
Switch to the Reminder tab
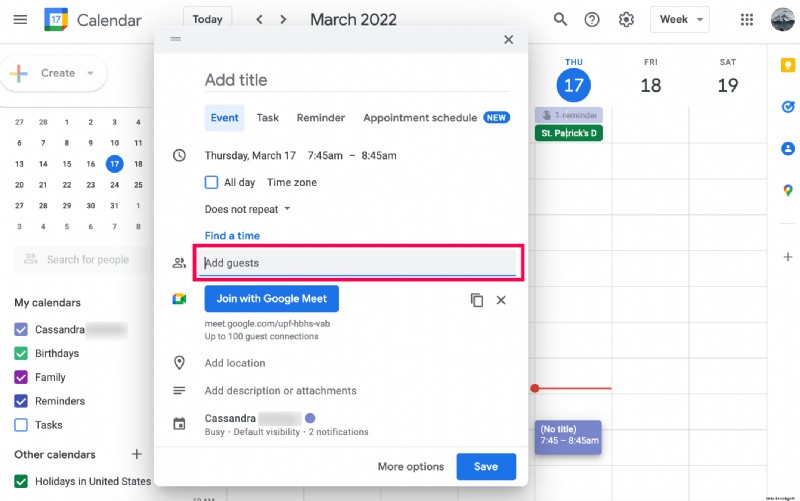(x=321, y=118)
